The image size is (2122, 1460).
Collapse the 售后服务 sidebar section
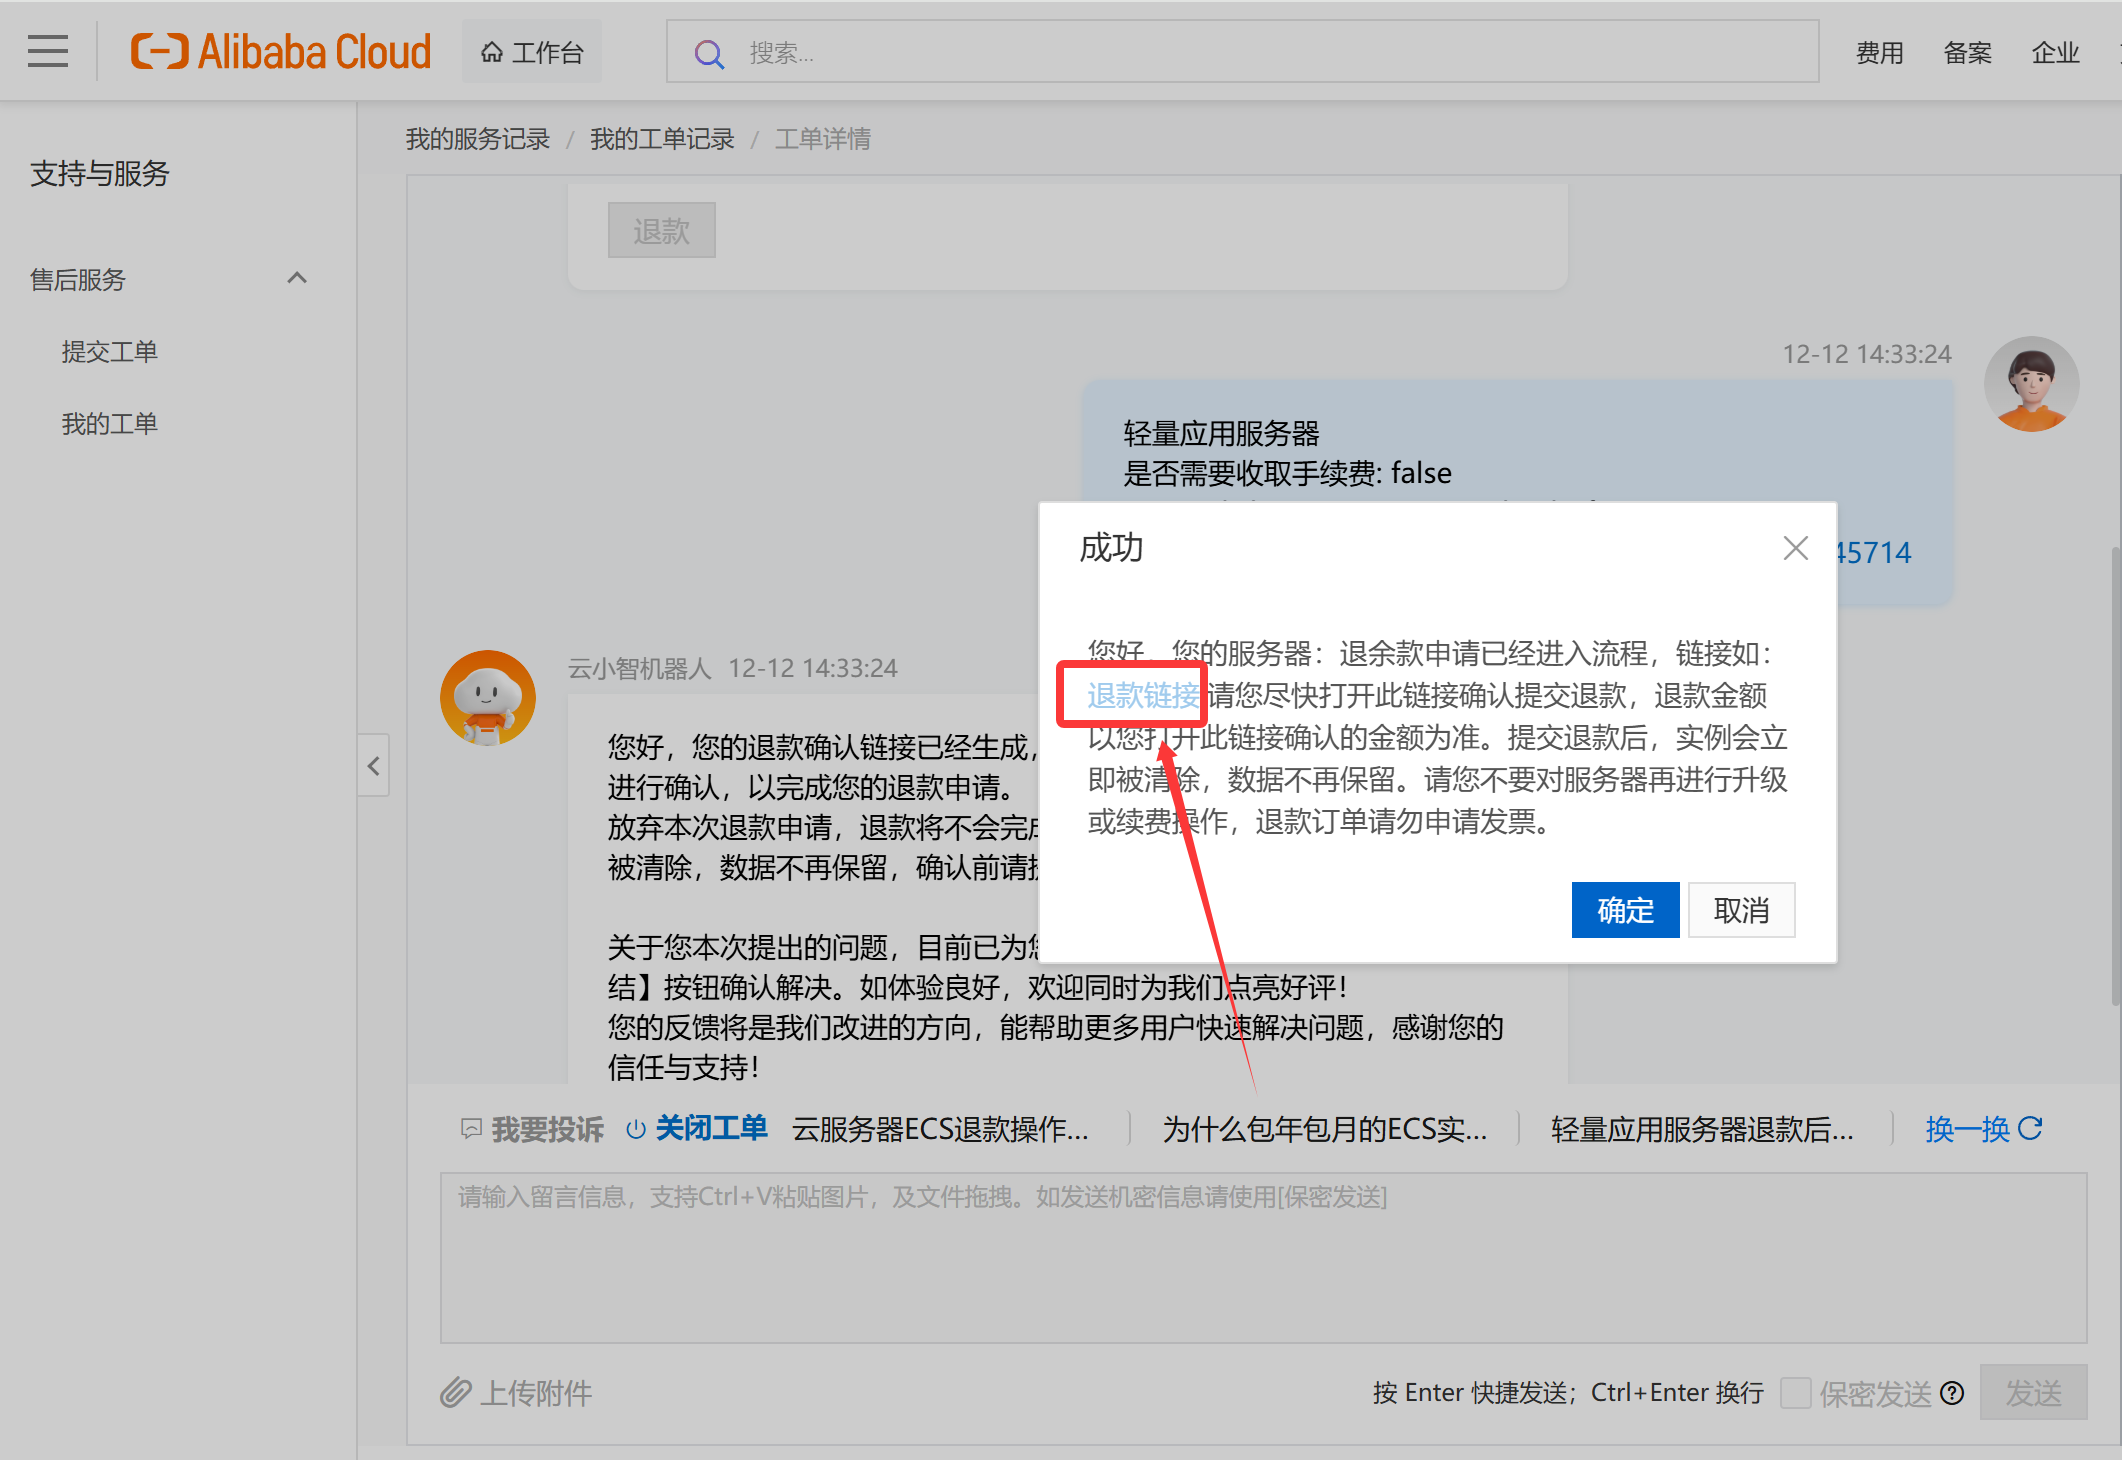pos(296,279)
